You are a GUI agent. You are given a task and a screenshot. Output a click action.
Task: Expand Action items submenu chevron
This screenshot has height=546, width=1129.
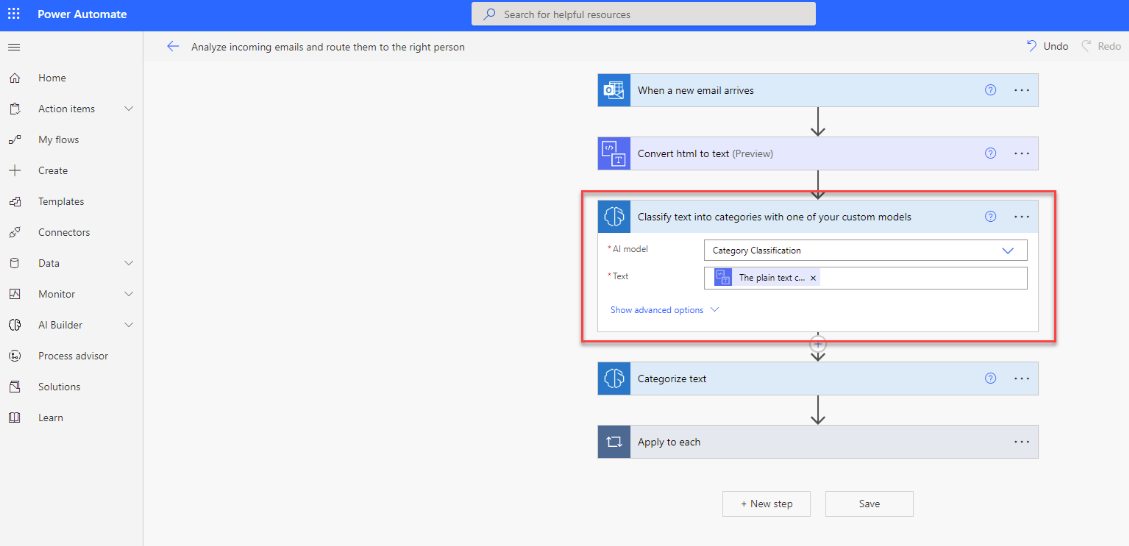(129, 109)
